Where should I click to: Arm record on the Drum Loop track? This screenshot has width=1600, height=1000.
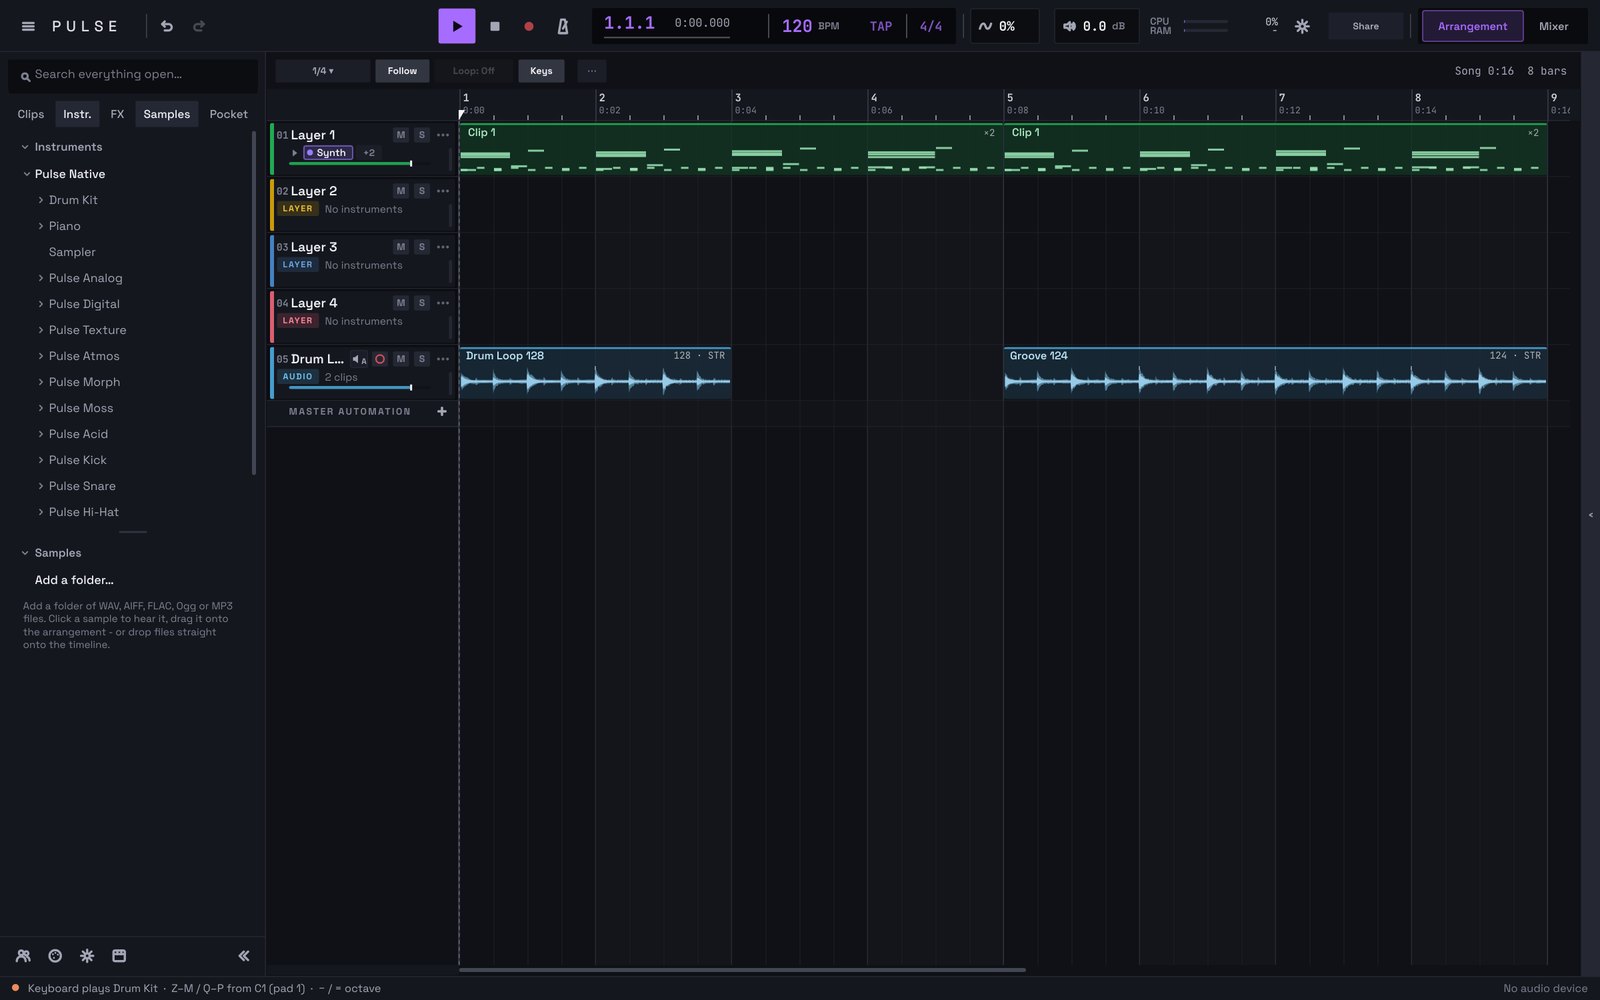(380, 359)
